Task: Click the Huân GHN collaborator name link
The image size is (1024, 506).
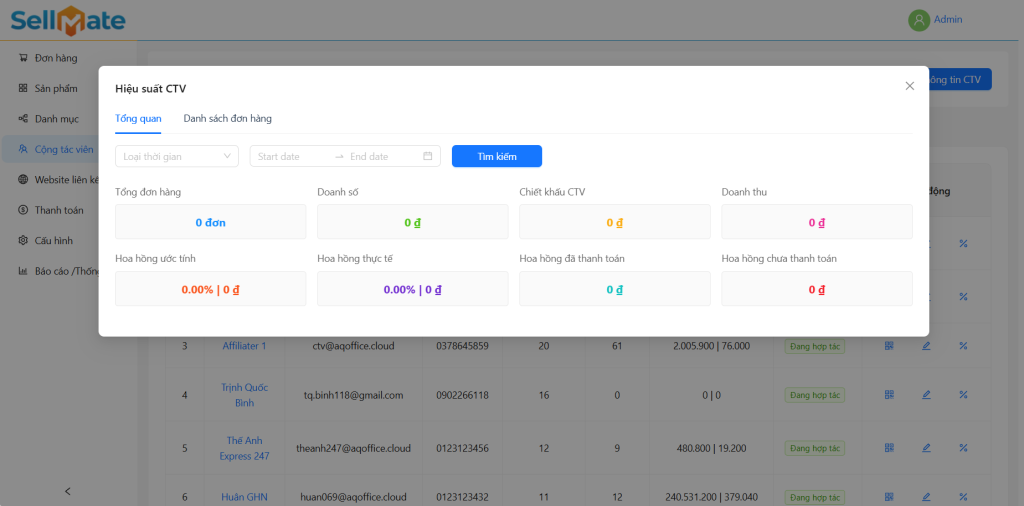Action: coord(245,497)
